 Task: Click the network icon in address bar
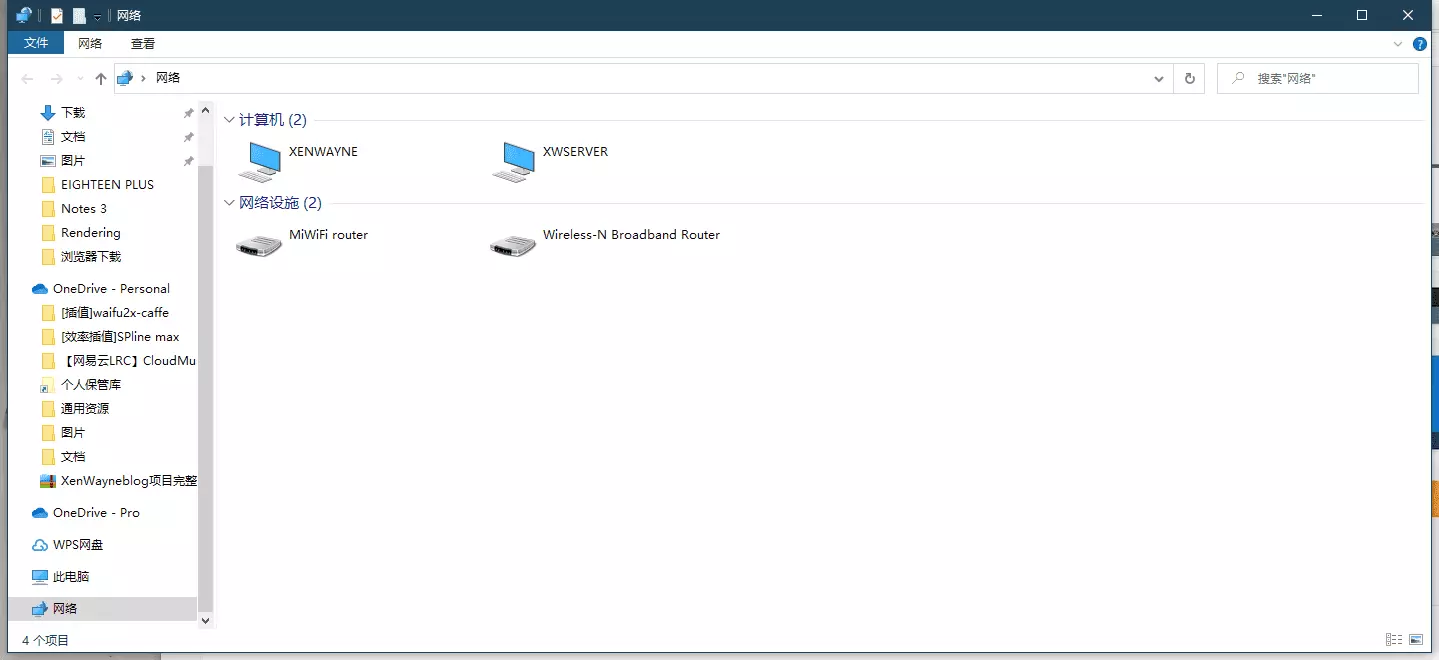point(125,78)
